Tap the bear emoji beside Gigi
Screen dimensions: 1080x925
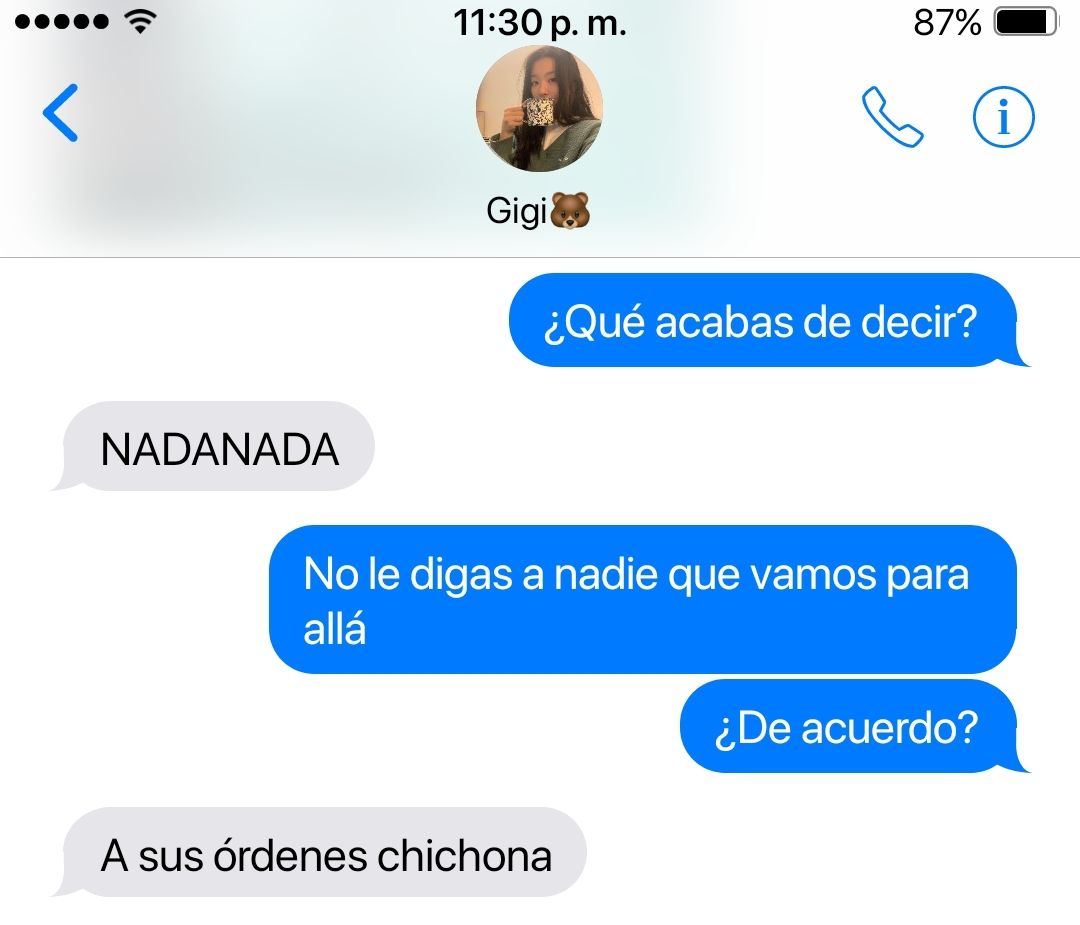(x=570, y=211)
